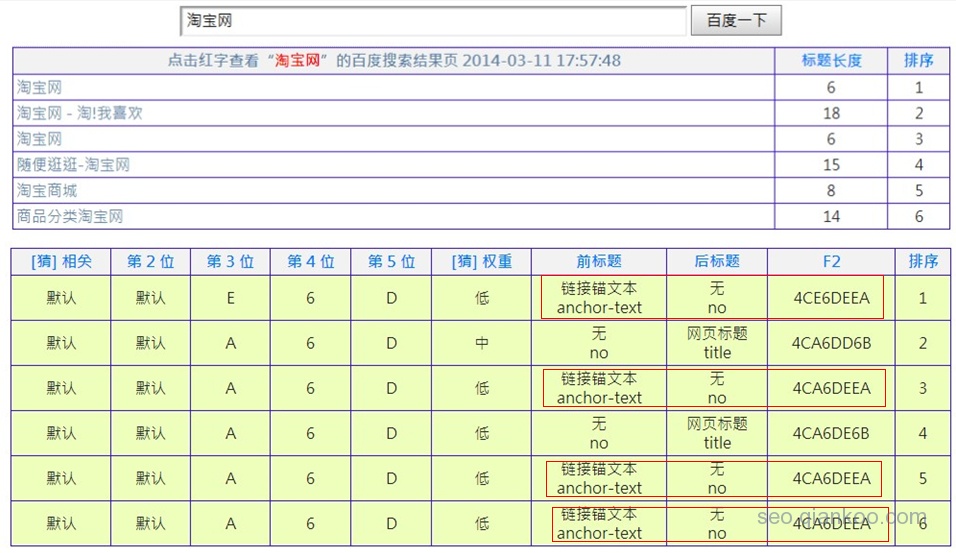Select 4CA6DEEA in the row ranked 5
This screenshot has width=956, height=553.
(x=831, y=479)
